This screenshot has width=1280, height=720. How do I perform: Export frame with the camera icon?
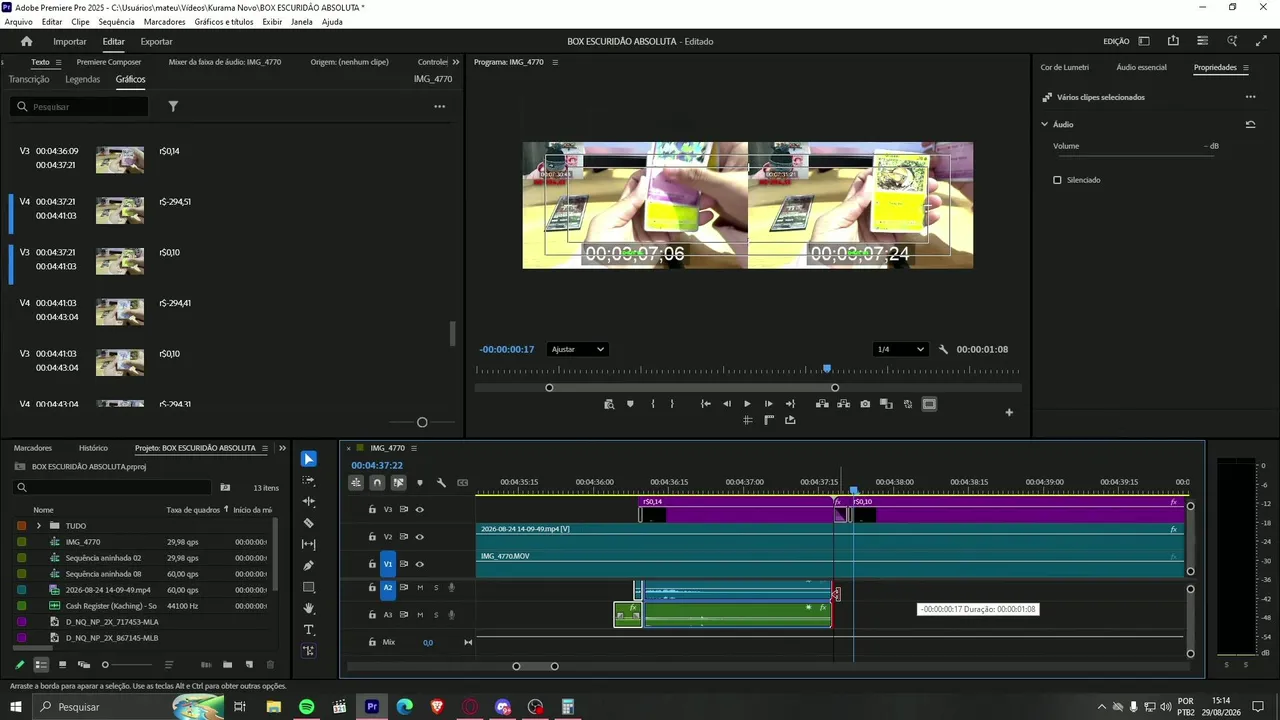click(865, 404)
